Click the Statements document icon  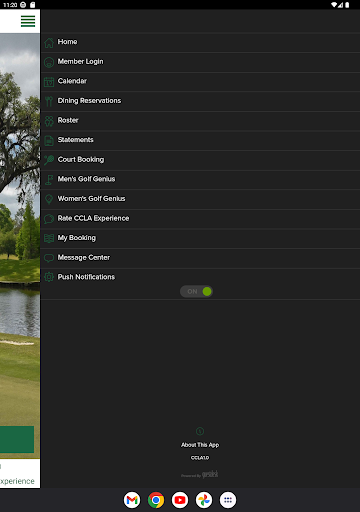click(49, 141)
